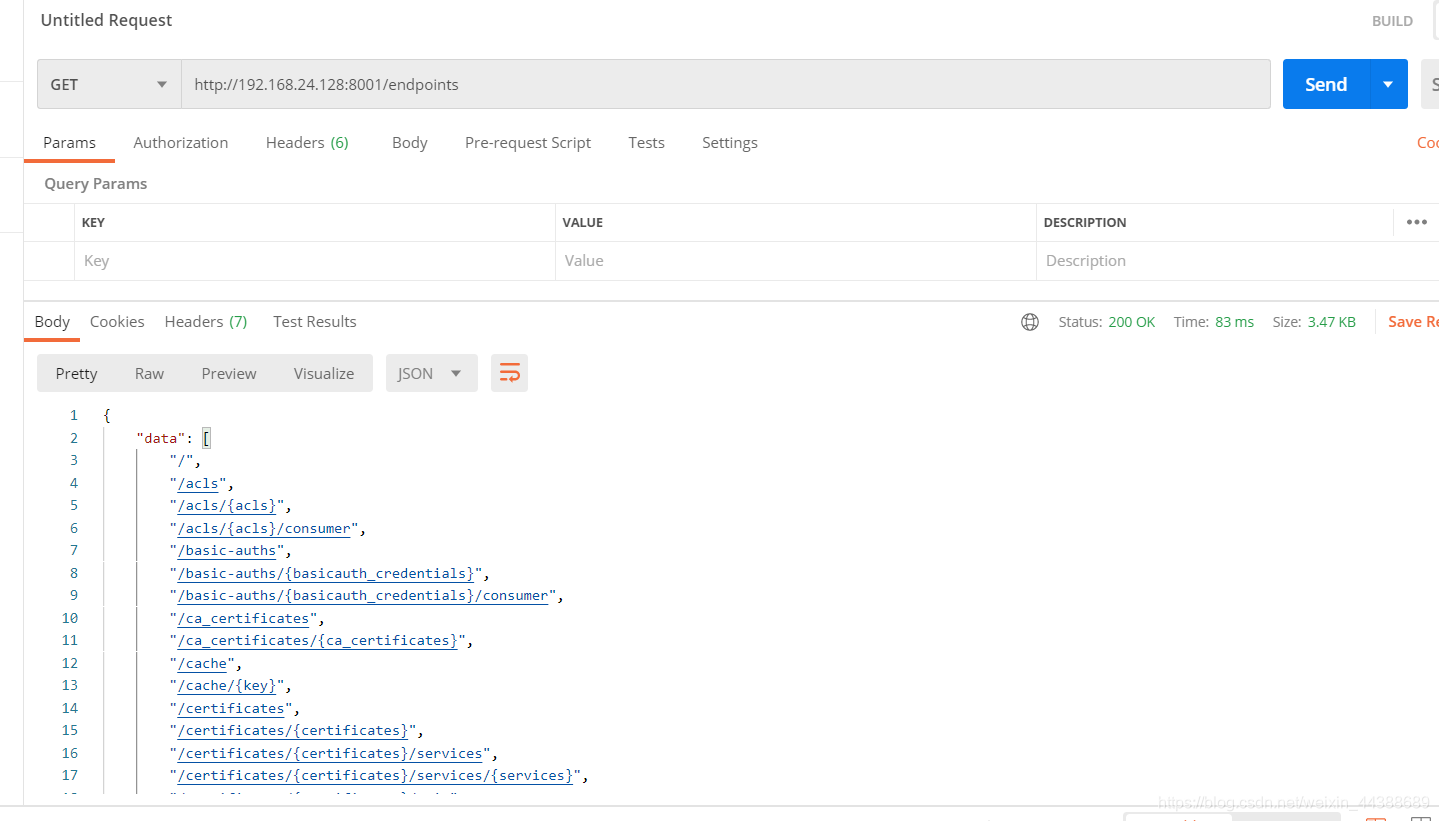The width and height of the screenshot is (1439, 821).
Task: Toggle the wrap lines icon
Action: click(x=509, y=373)
